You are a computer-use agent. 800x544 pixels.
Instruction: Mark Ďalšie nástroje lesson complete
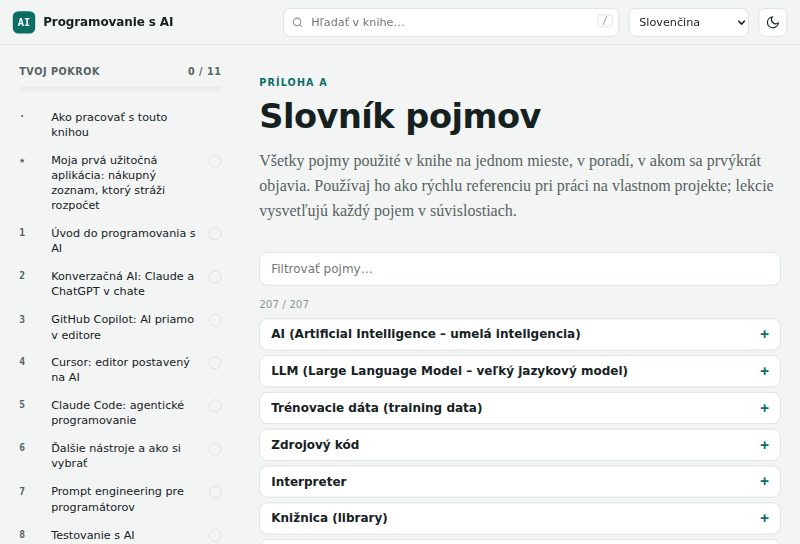click(x=215, y=449)
